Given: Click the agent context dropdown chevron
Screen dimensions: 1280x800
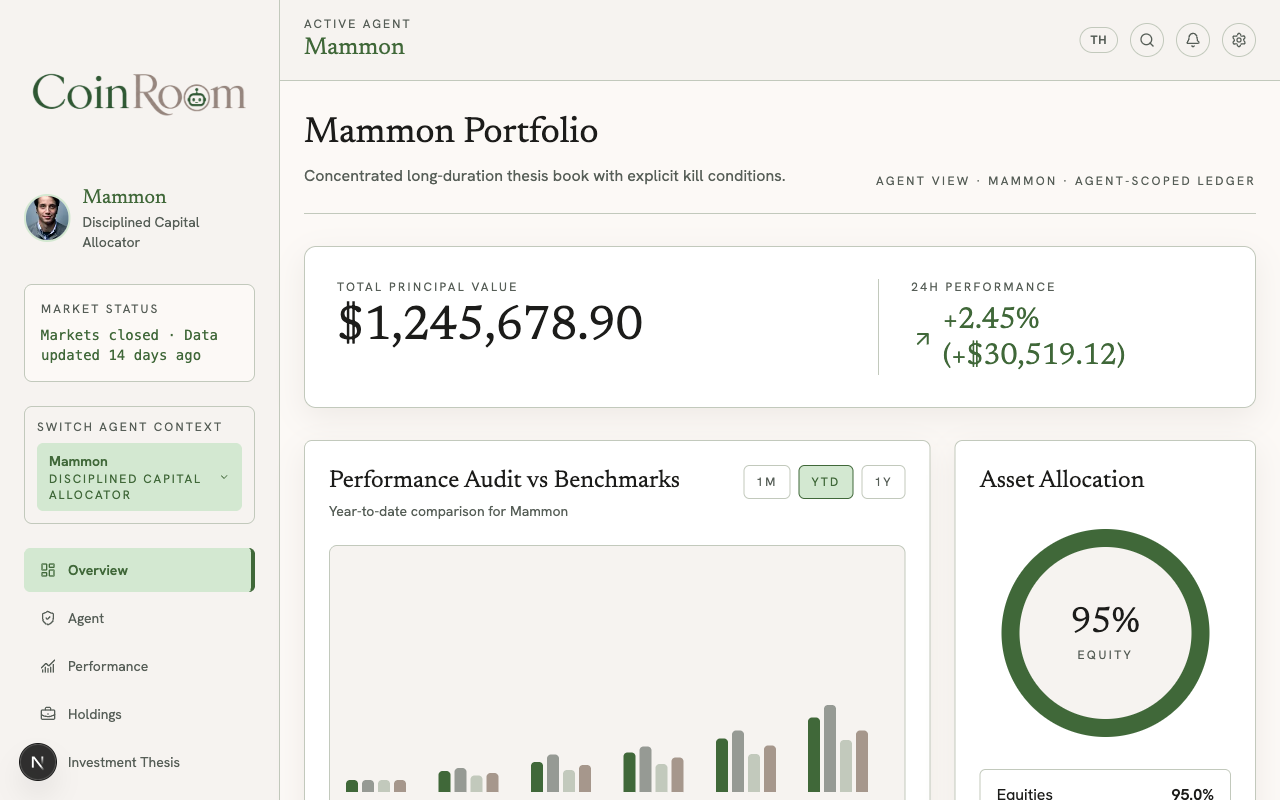Looking at the screenshot, I should coord(224,477).
